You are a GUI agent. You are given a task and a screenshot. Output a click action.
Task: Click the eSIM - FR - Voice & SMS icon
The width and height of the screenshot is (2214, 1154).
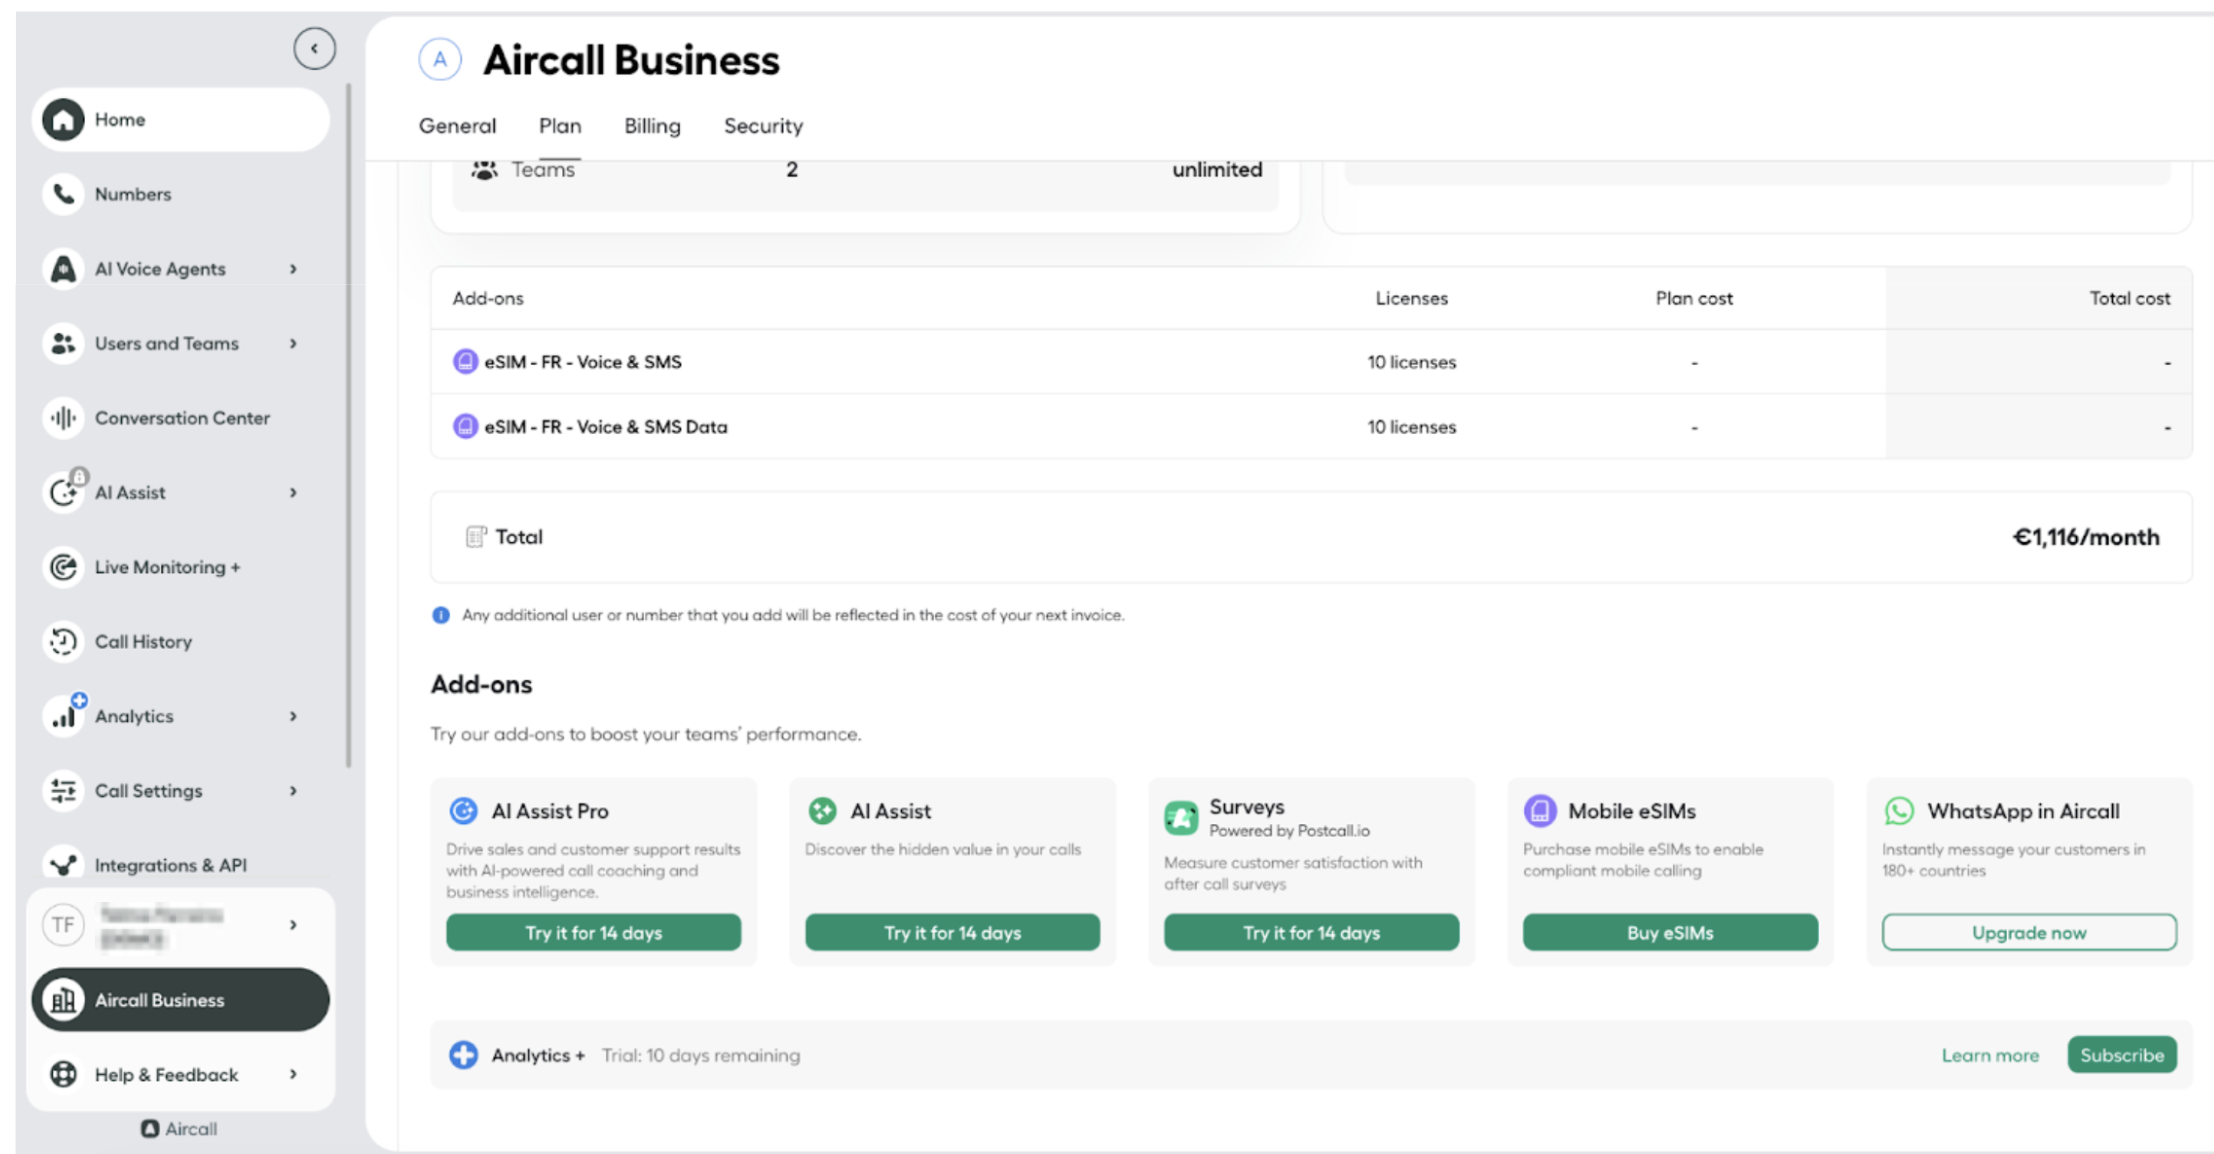pyautogui.click(x=465, y=362)
